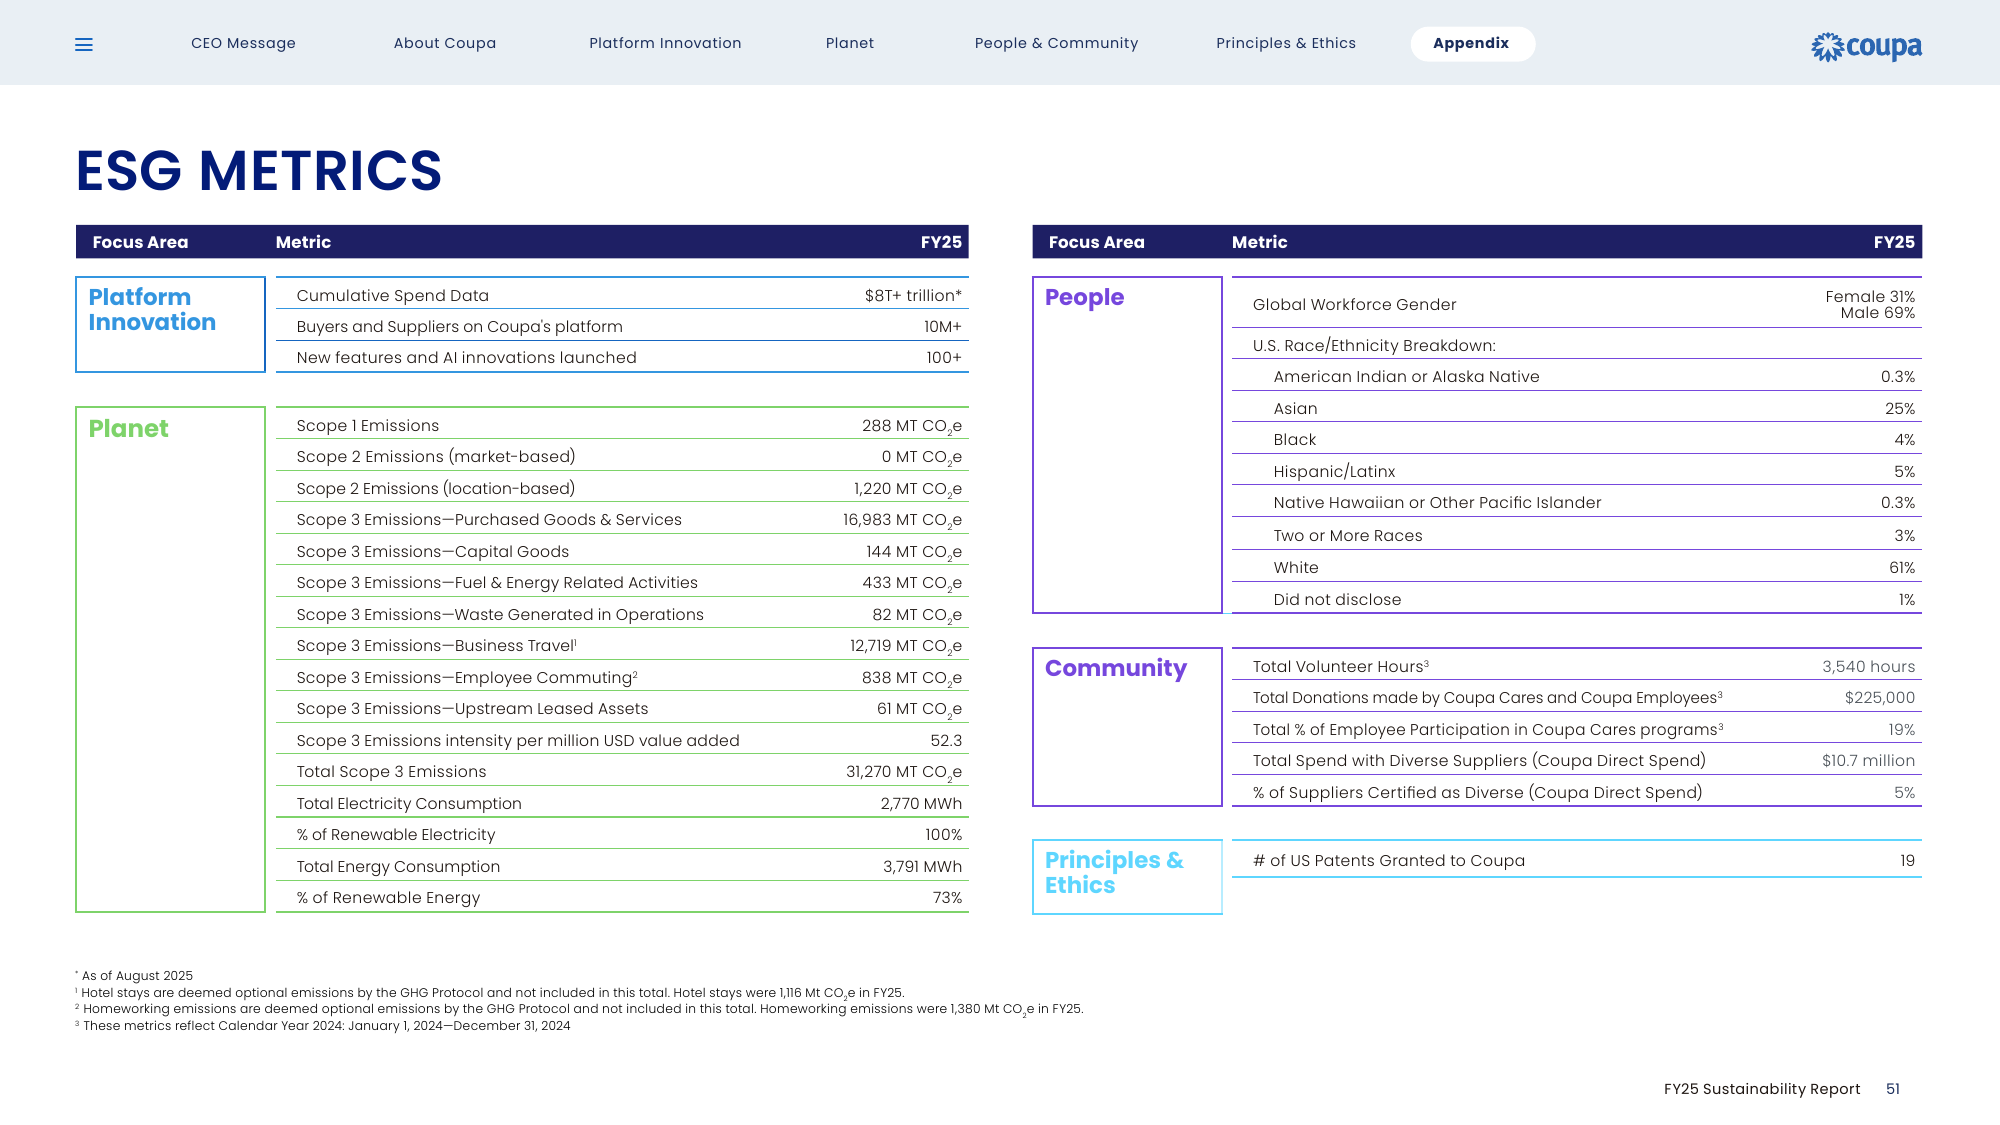The image size is (2000, 1125).
Task: Click '% of Renewable Electricity' metric
Action: point(395,835)
